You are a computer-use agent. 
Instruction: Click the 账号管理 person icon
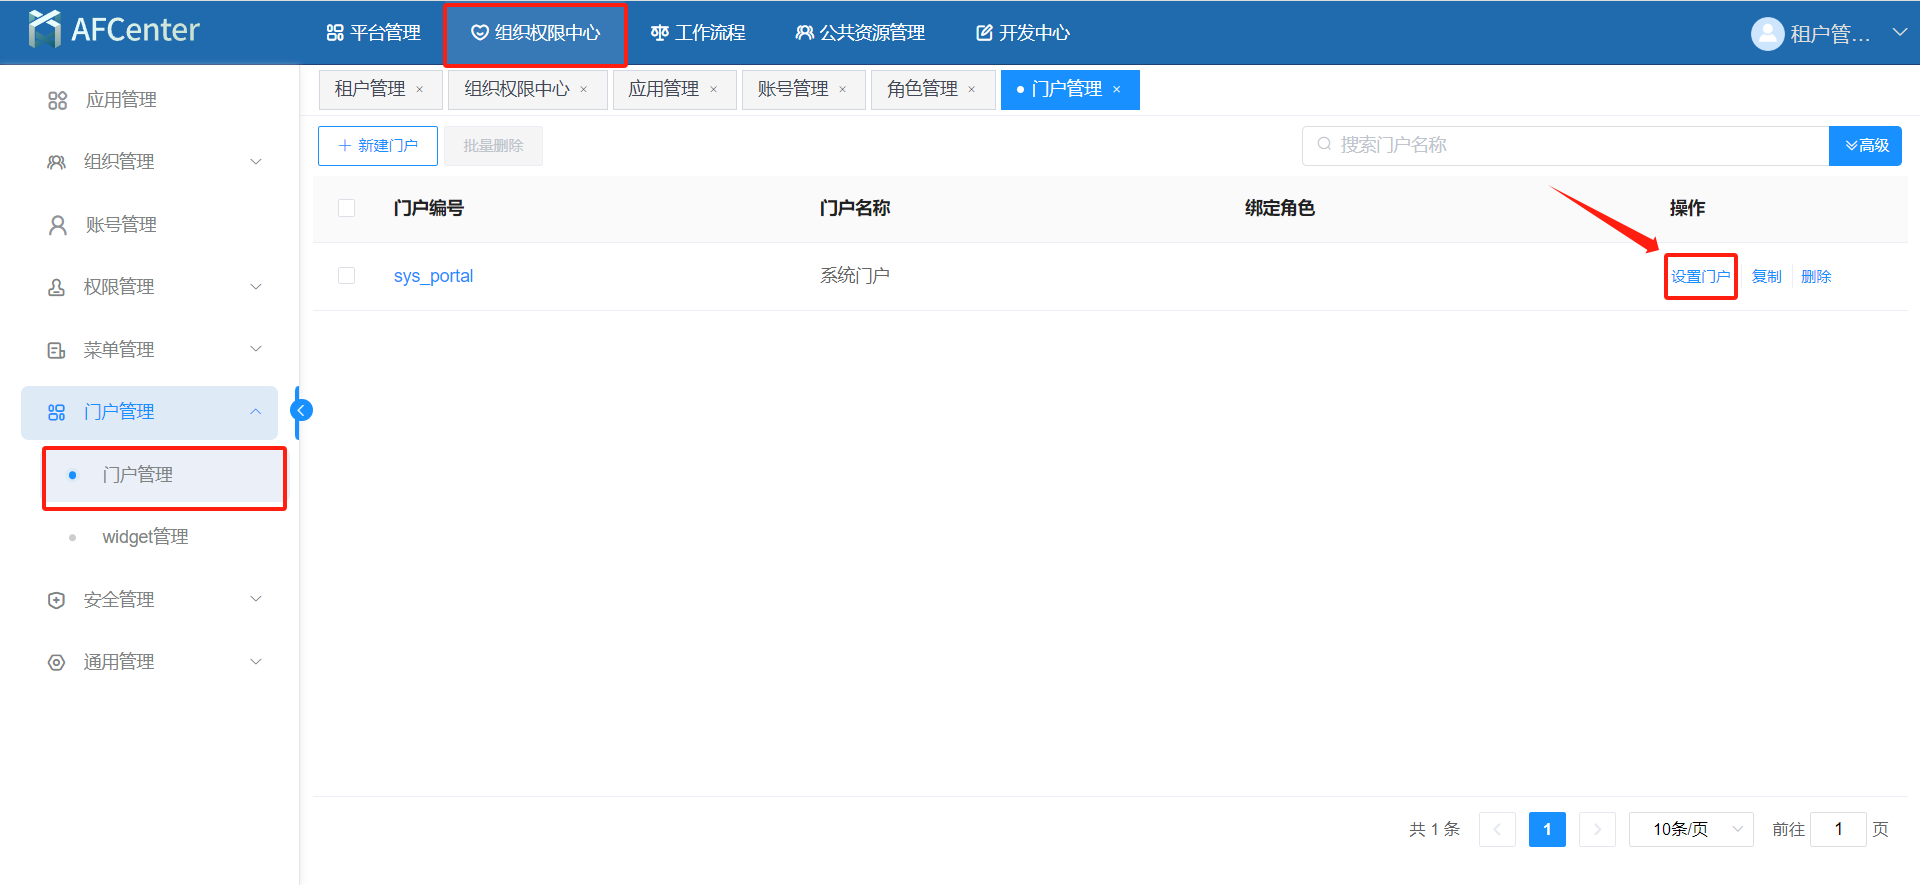pos(58,225)
